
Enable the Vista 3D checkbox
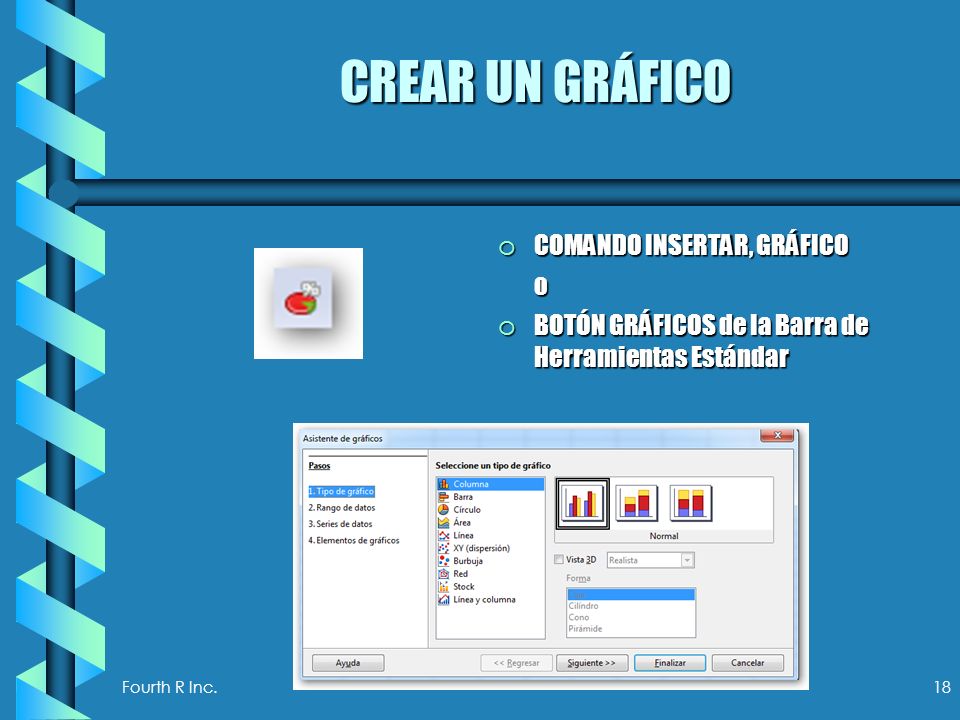pyautogui.click(x=558, y=560)
